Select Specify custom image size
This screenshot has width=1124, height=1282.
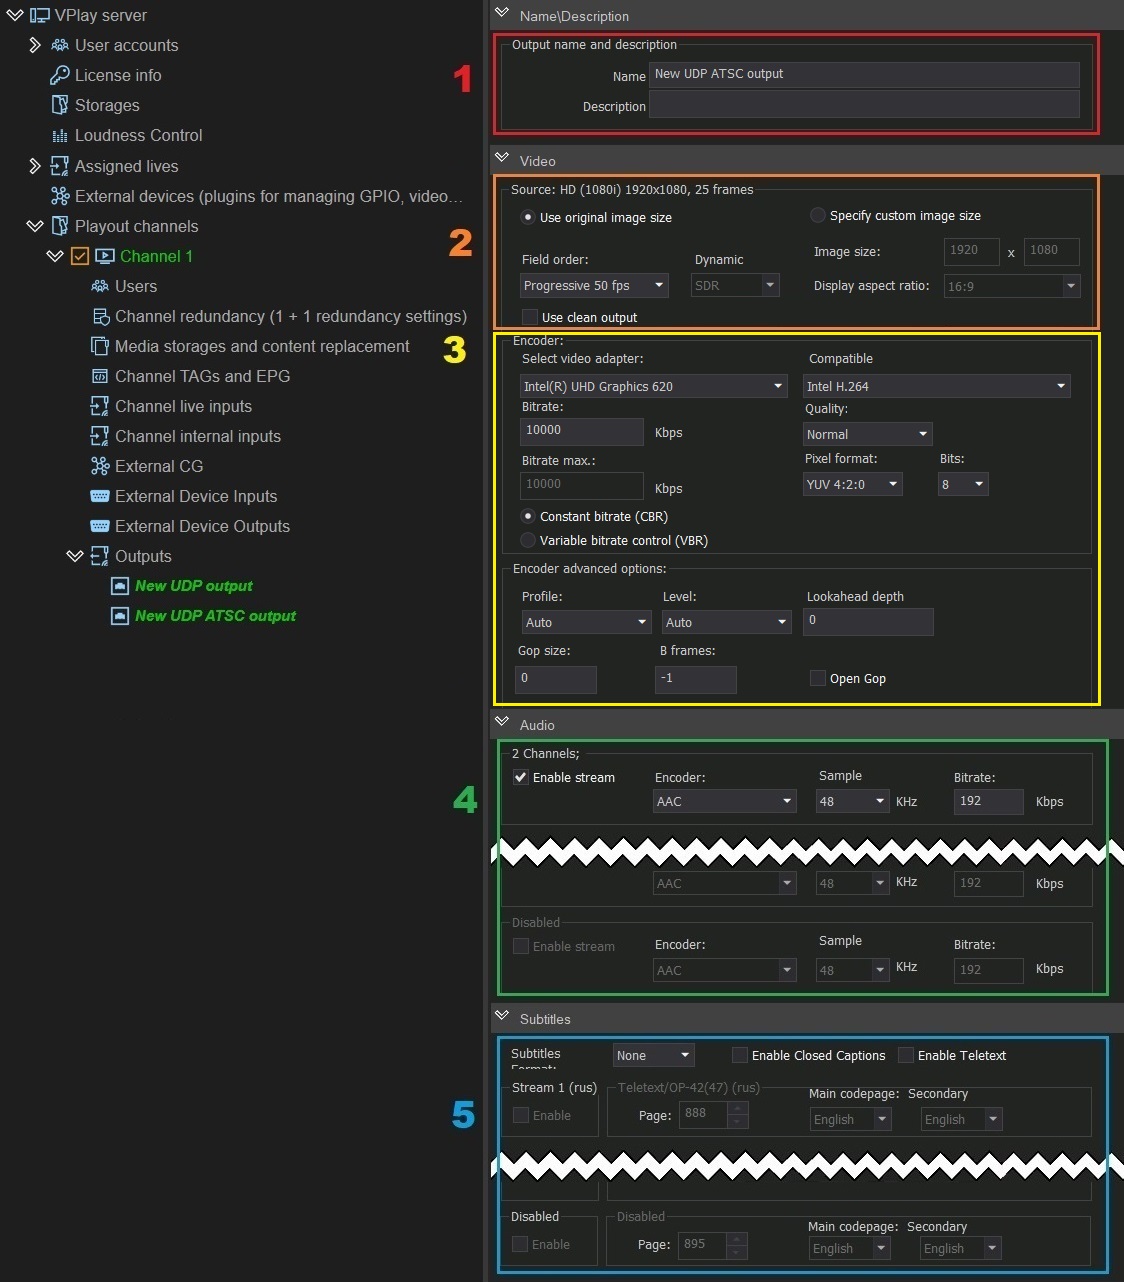(x=817, y=215)
